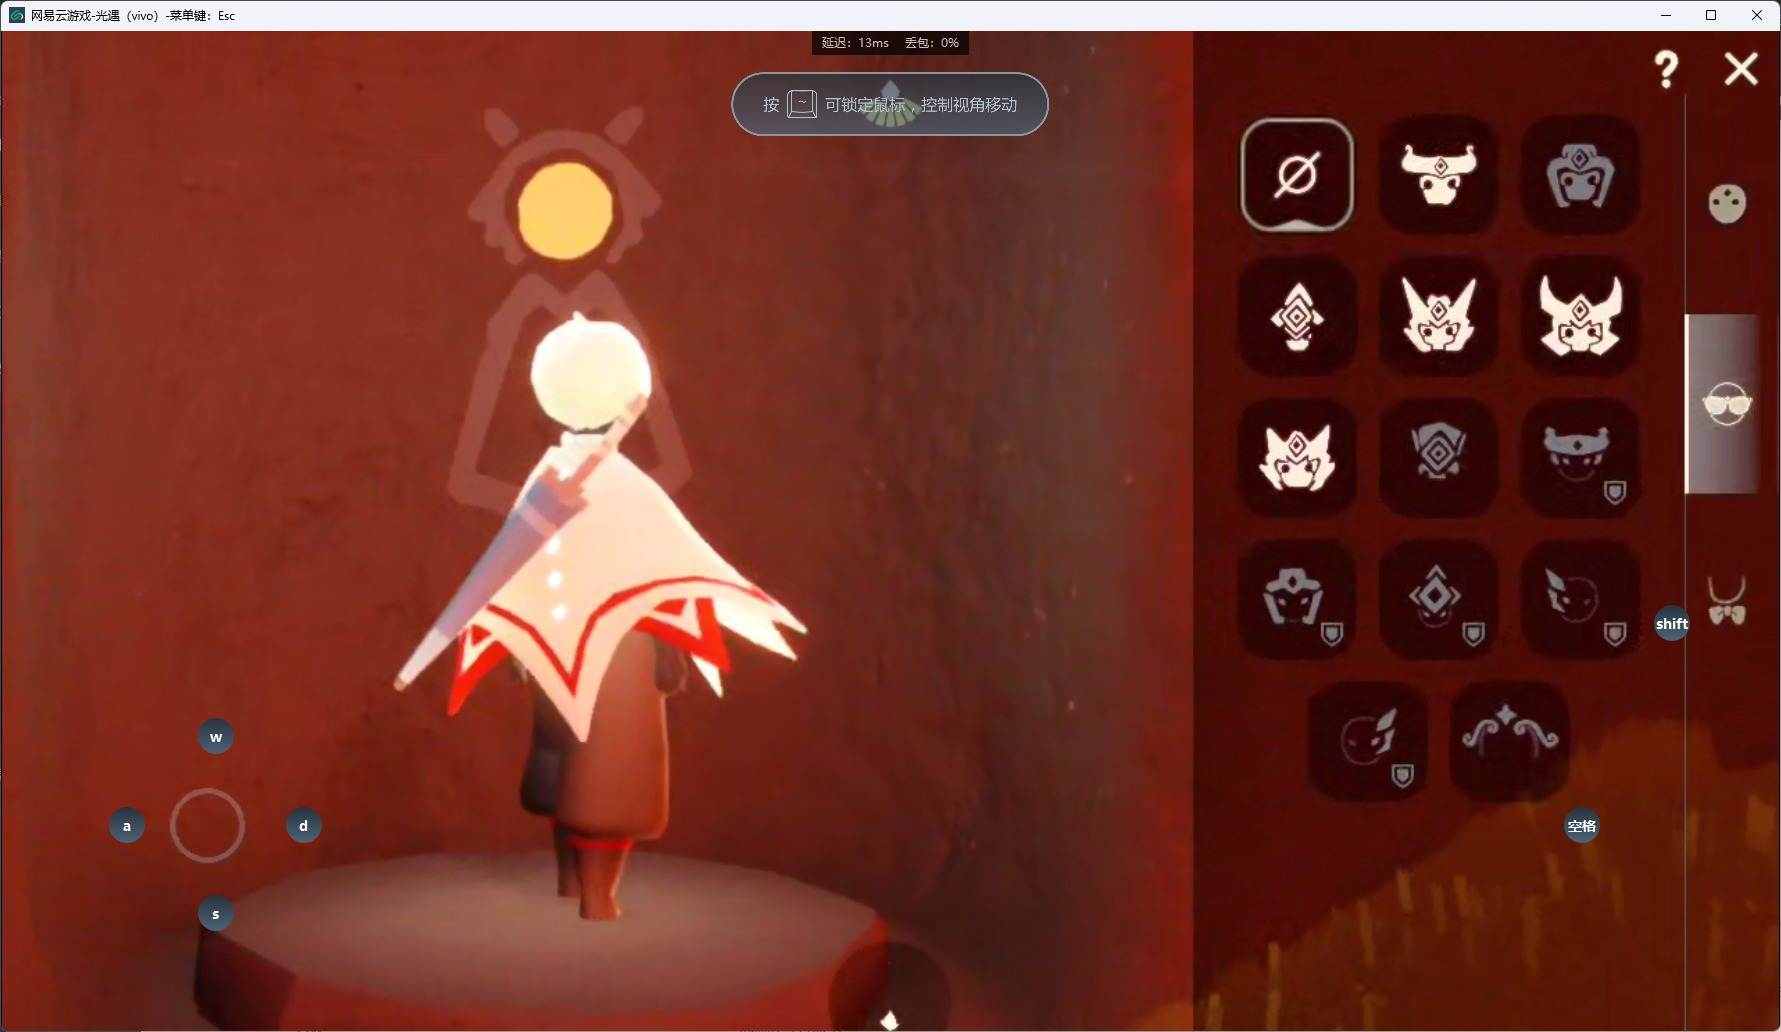Open the question mark help

(x=1666, y=69)
